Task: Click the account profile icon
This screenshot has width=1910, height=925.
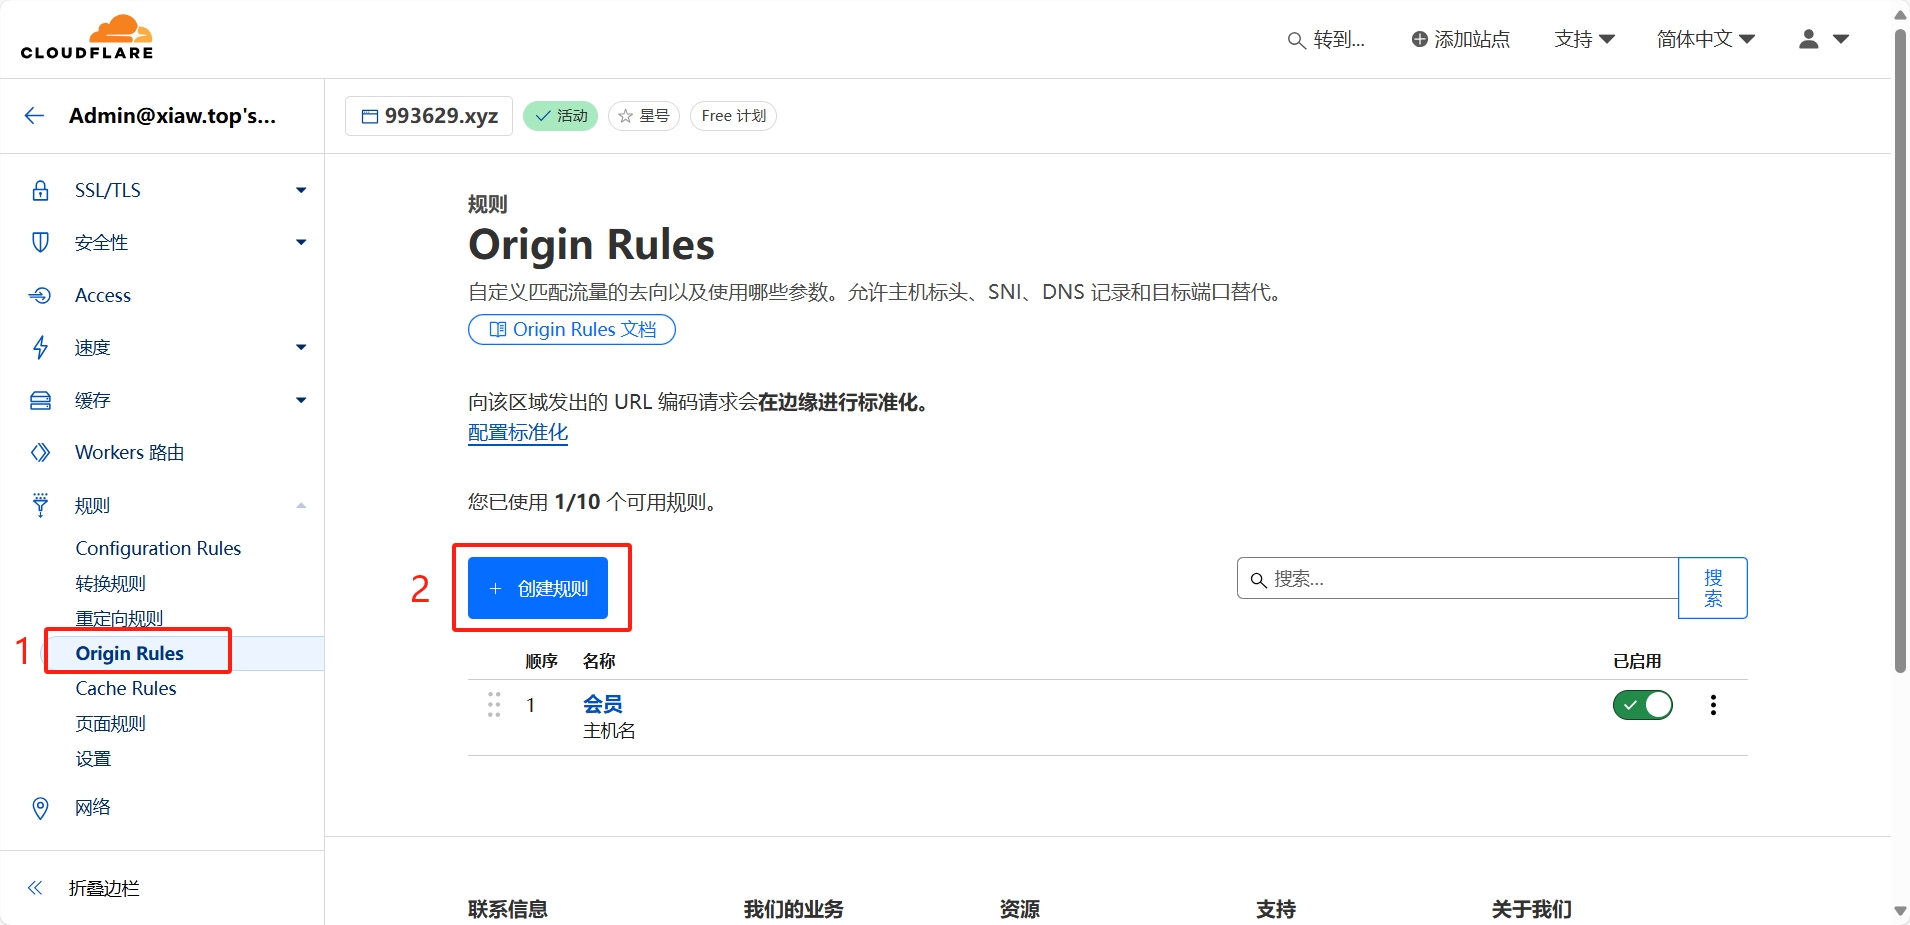Action: [x=1808, y=39]
